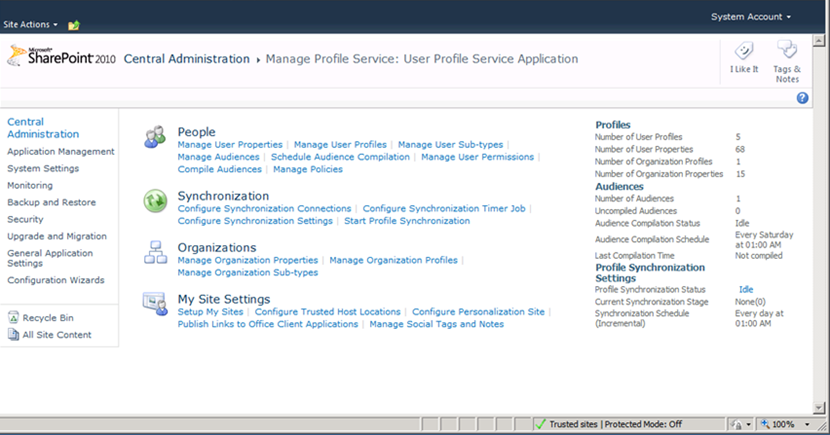Click the All Site Content icon

tap(13, 334)
